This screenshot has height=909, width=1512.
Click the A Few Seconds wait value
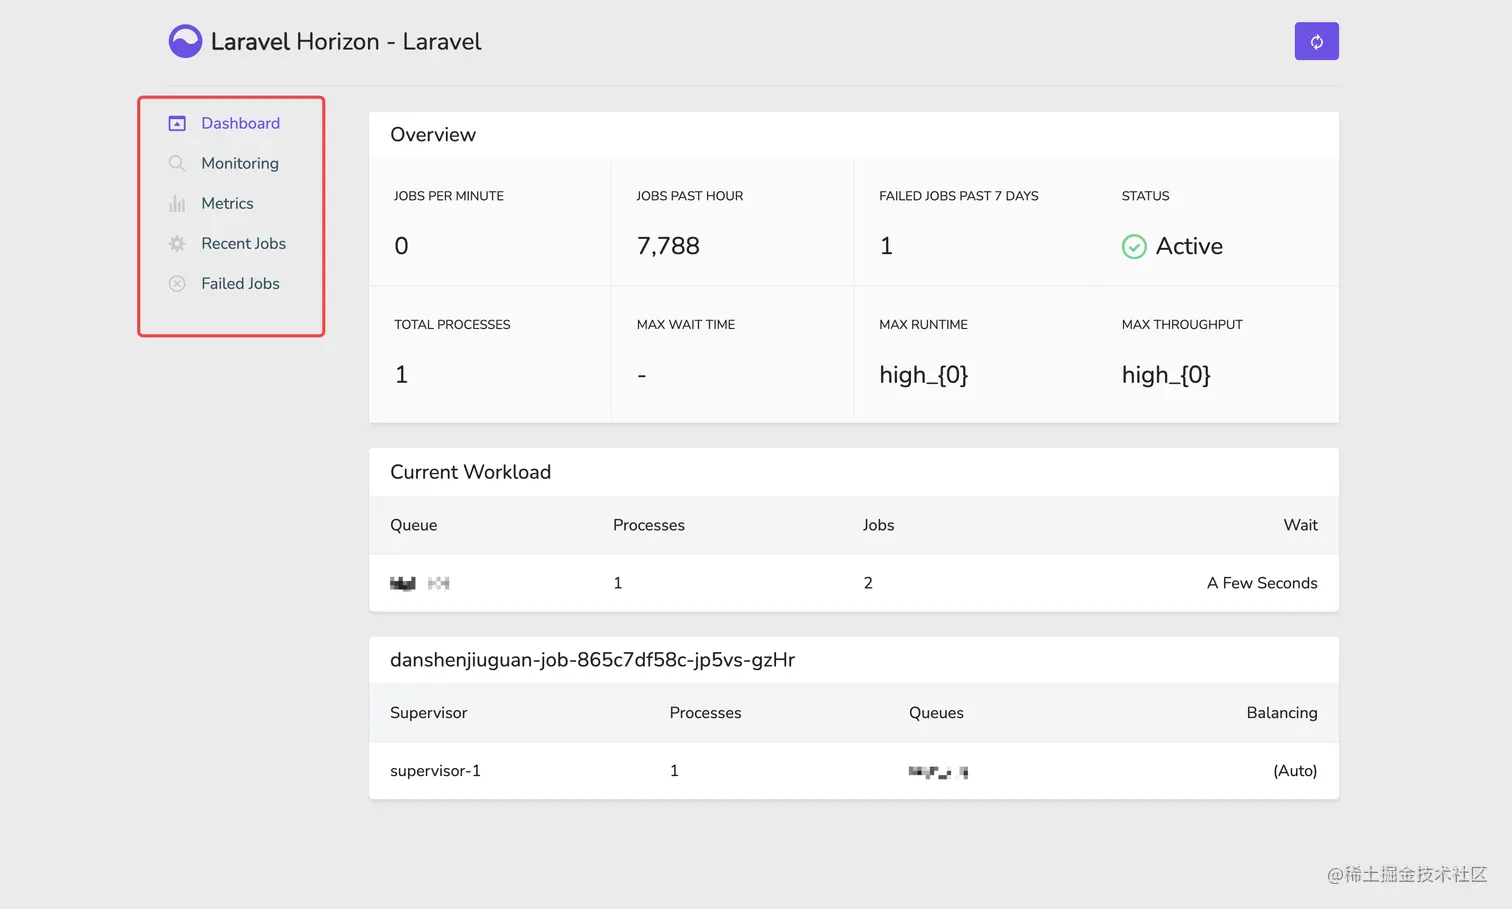coord(1262,583)
